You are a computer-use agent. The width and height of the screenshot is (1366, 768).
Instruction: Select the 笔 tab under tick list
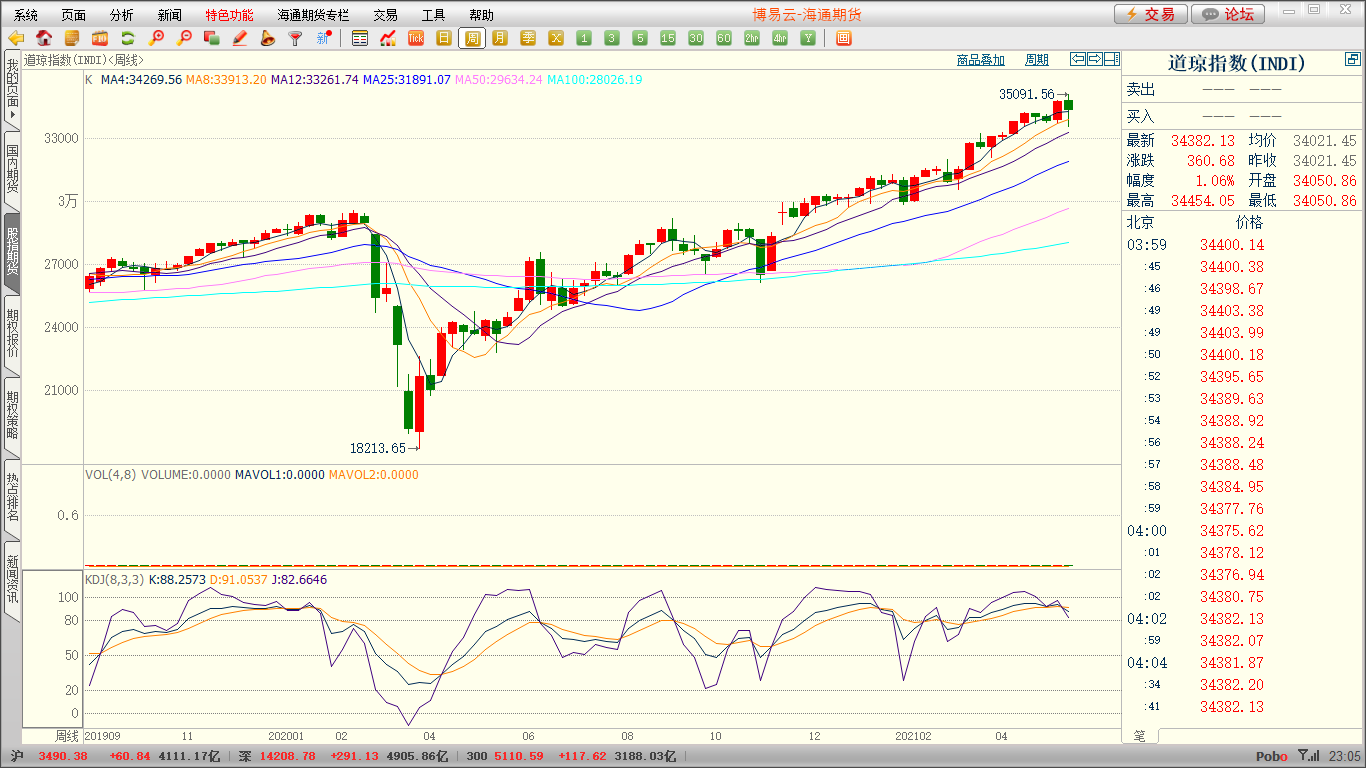(x=1139, y=736)
